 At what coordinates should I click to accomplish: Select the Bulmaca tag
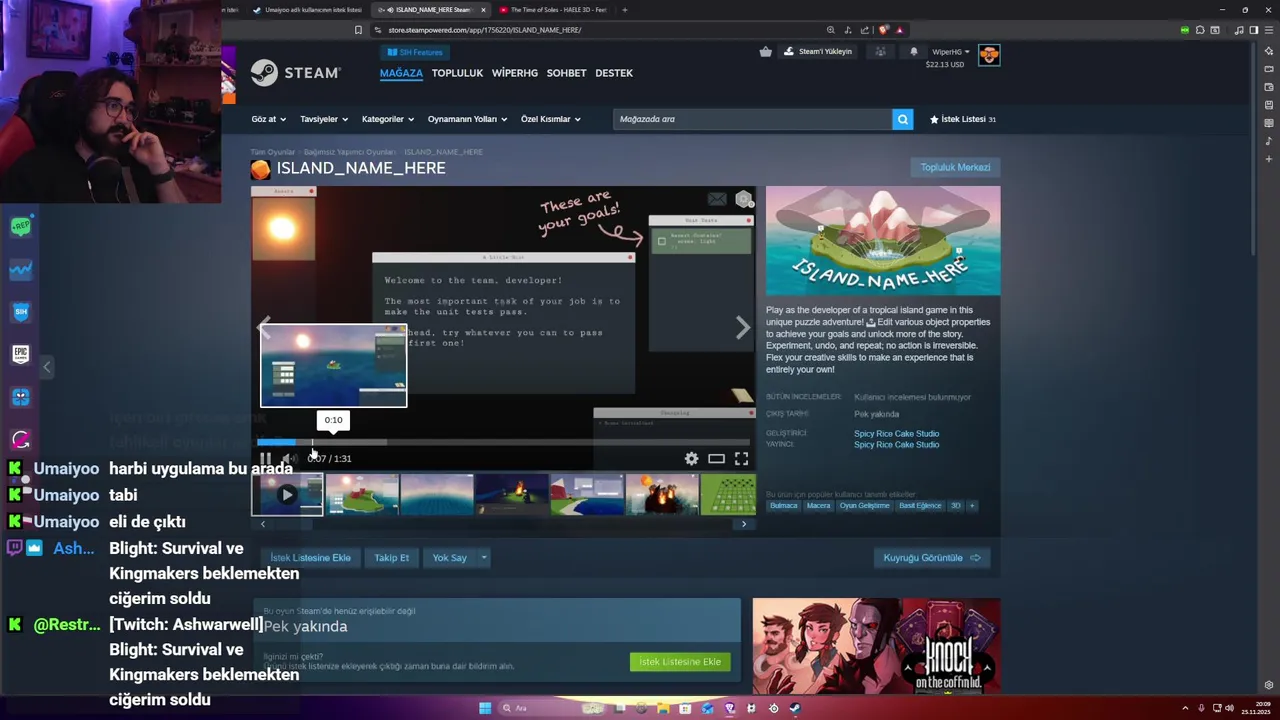(784, 506)
